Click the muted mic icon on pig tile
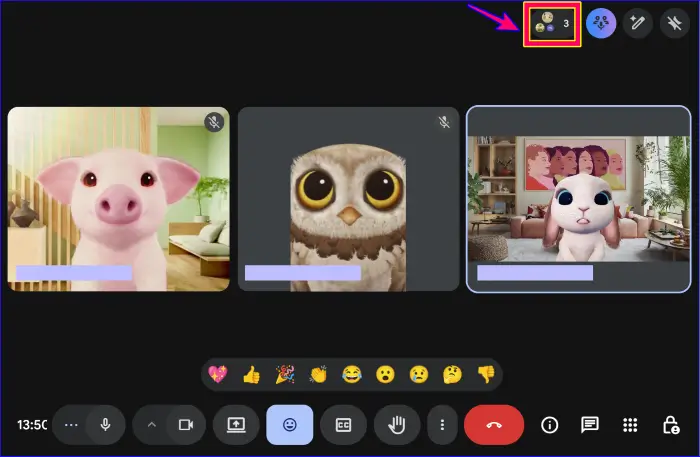Viewport: 700px width, 457px height. click(214, 122)
